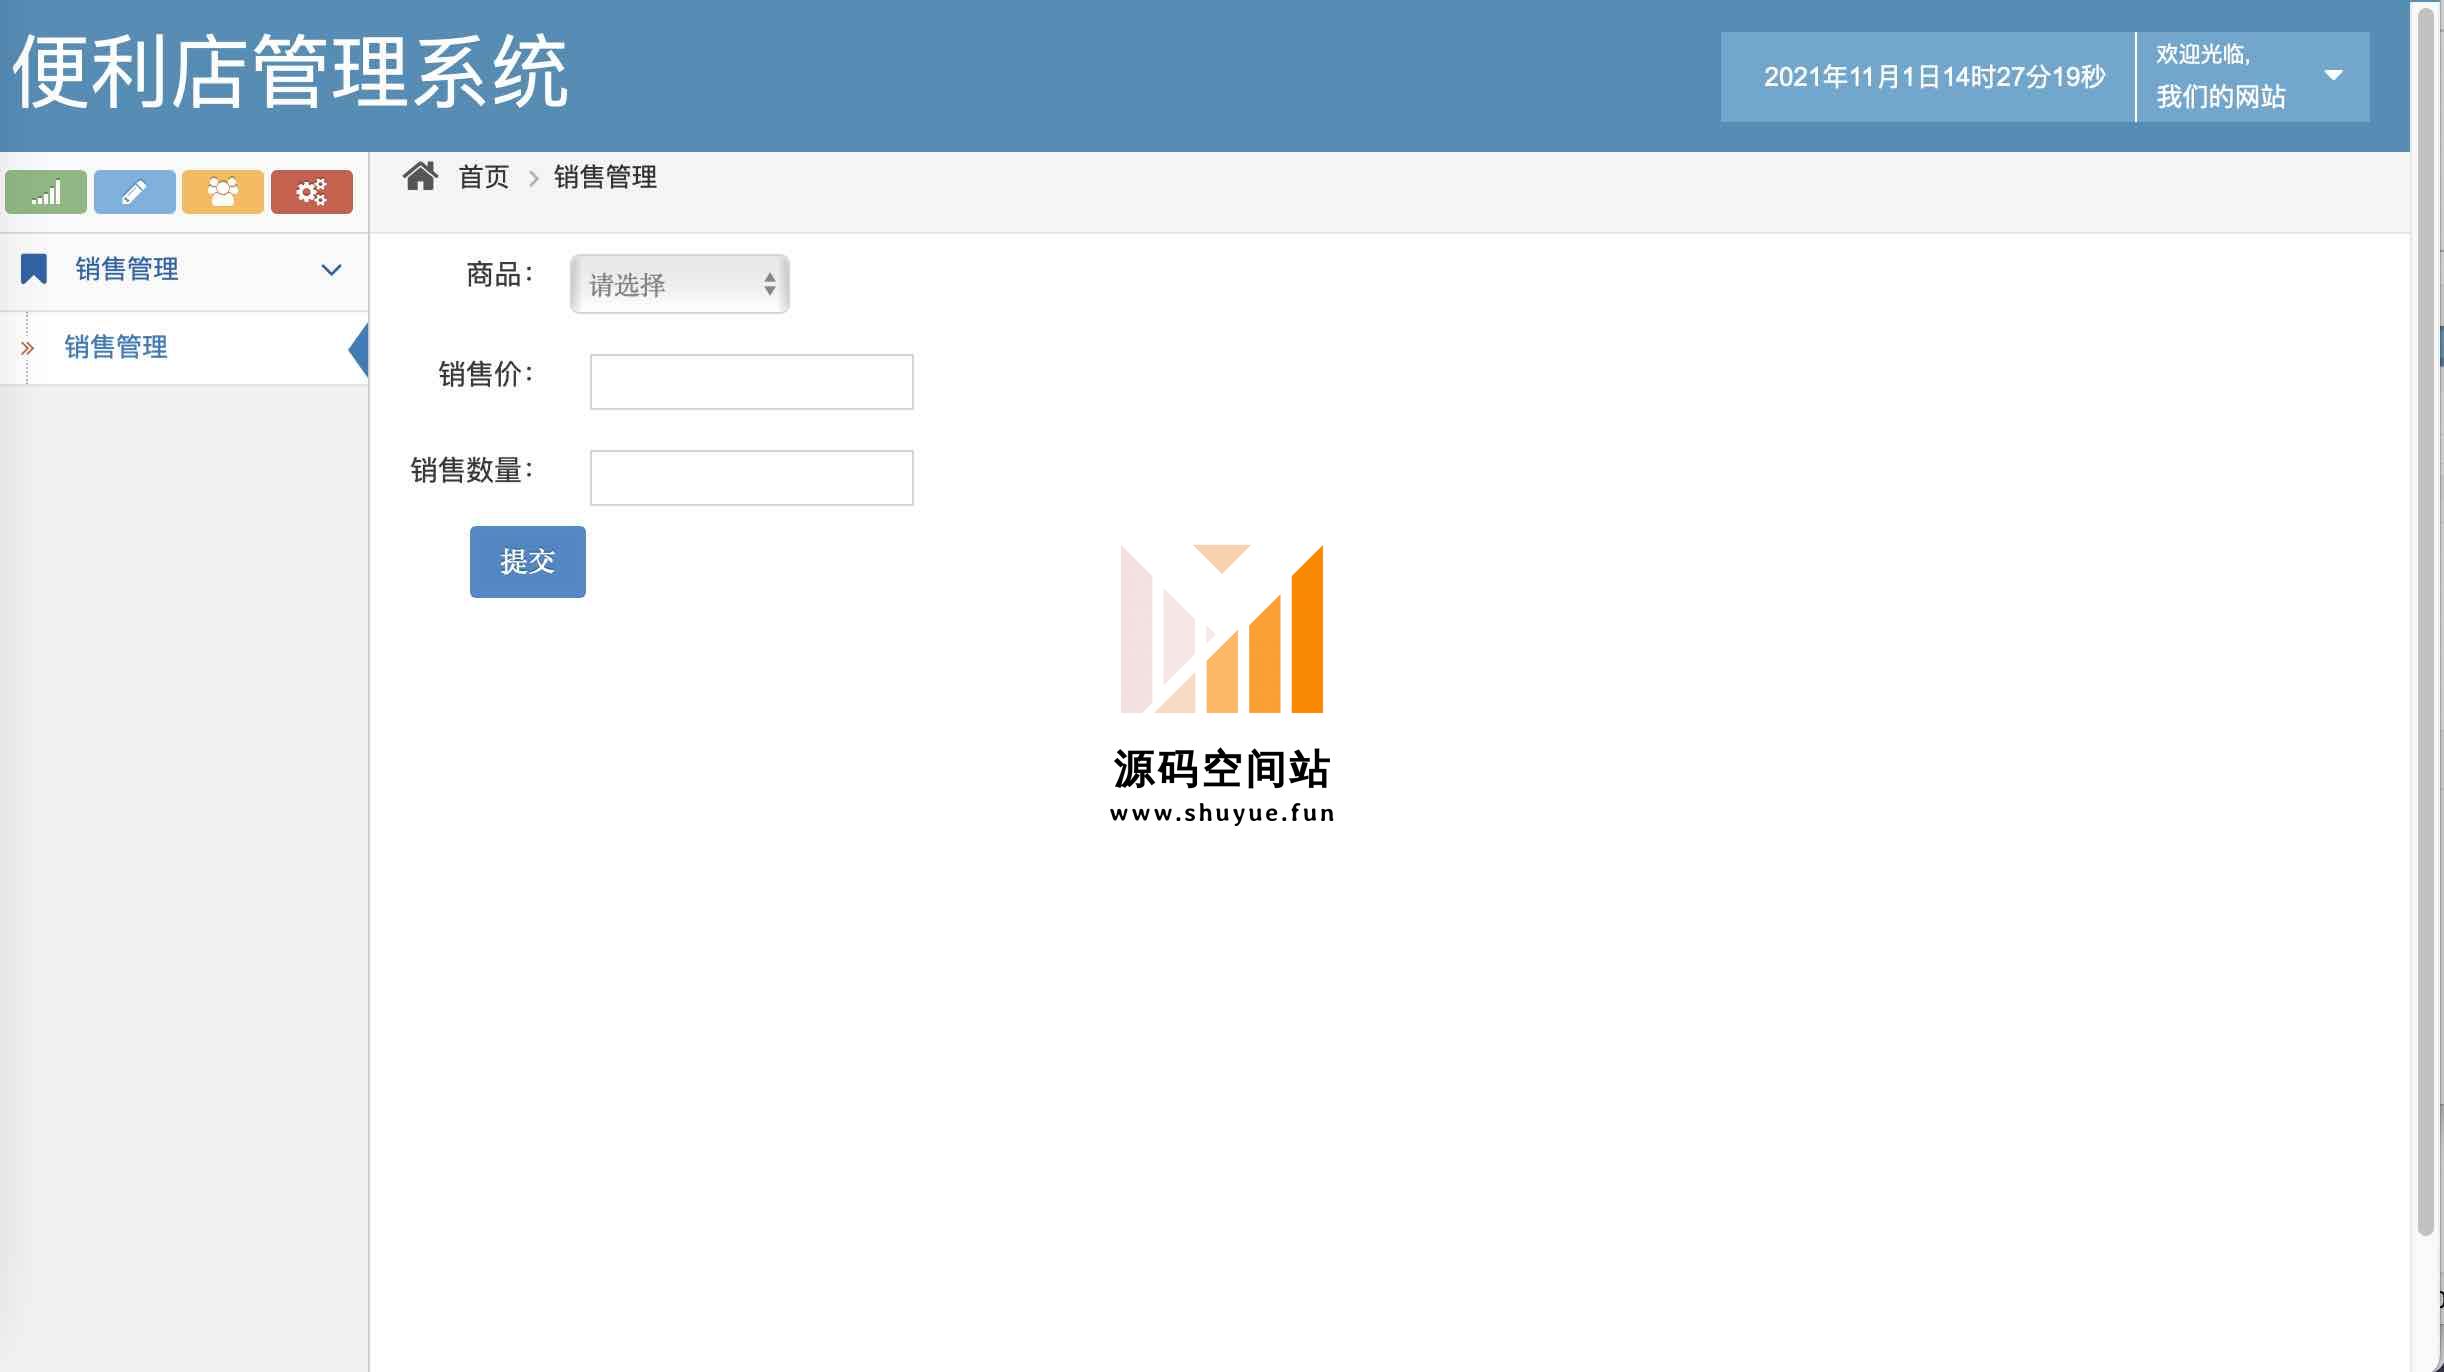Click the red gears settings shortcut icon
2444x1372 pixels.
312,192
